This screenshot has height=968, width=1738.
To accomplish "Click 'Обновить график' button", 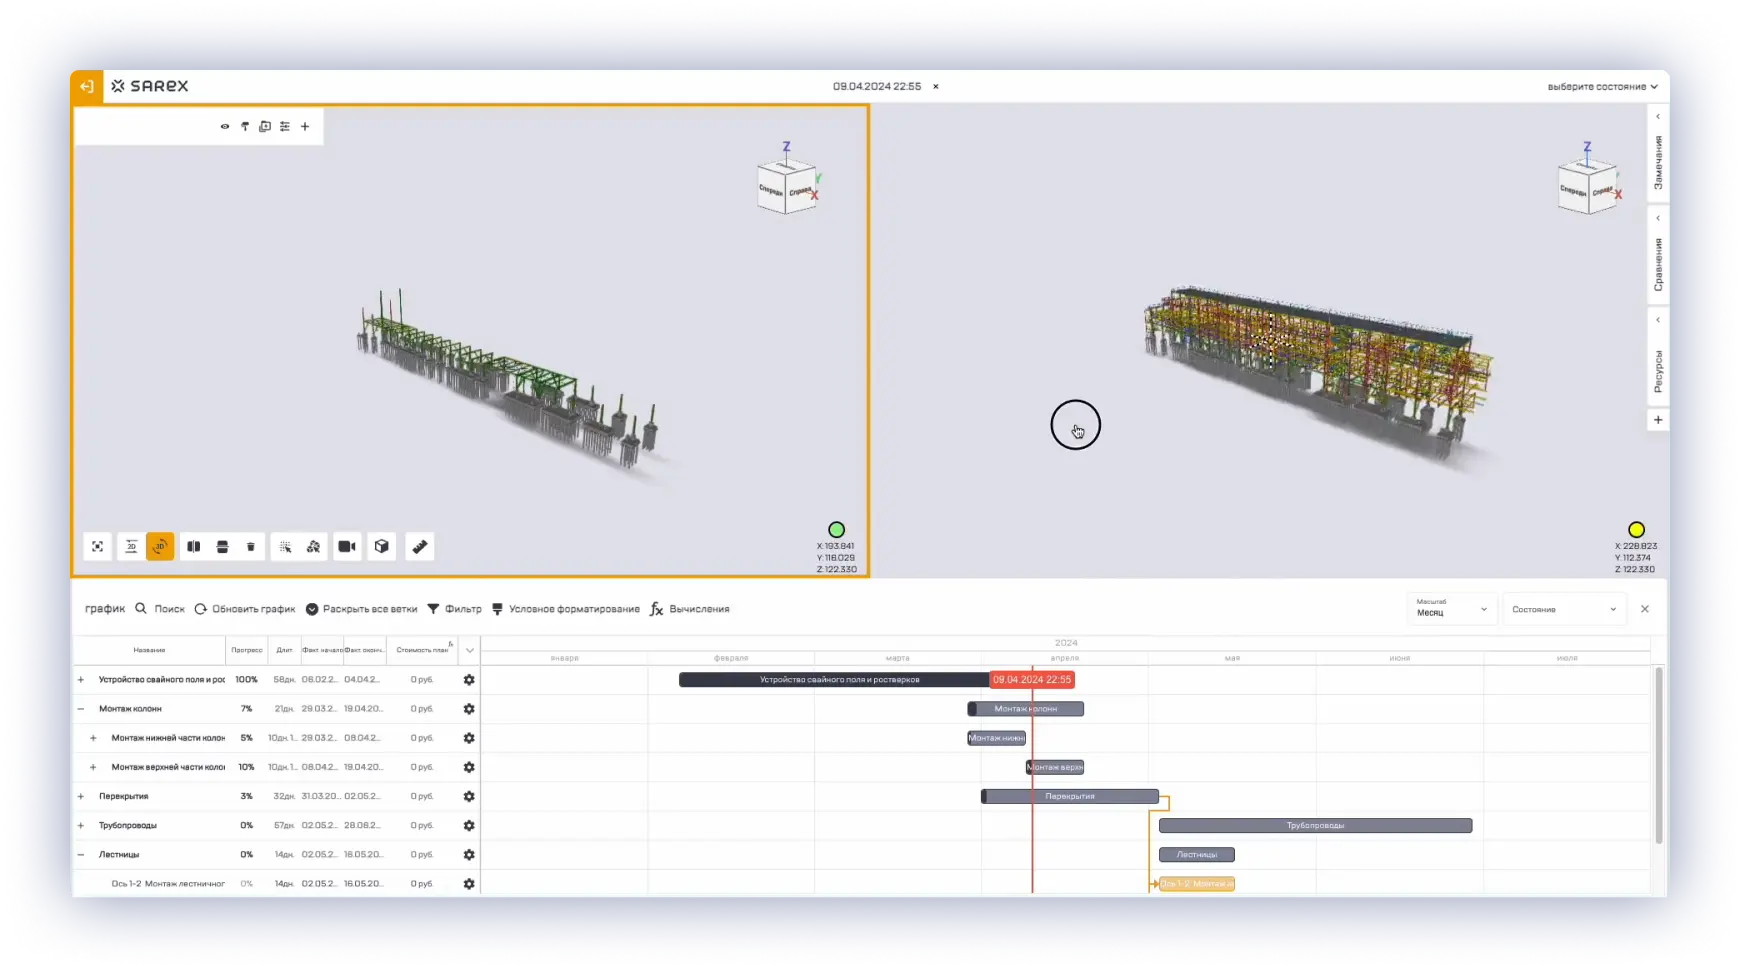I will (x=245, y=609).
